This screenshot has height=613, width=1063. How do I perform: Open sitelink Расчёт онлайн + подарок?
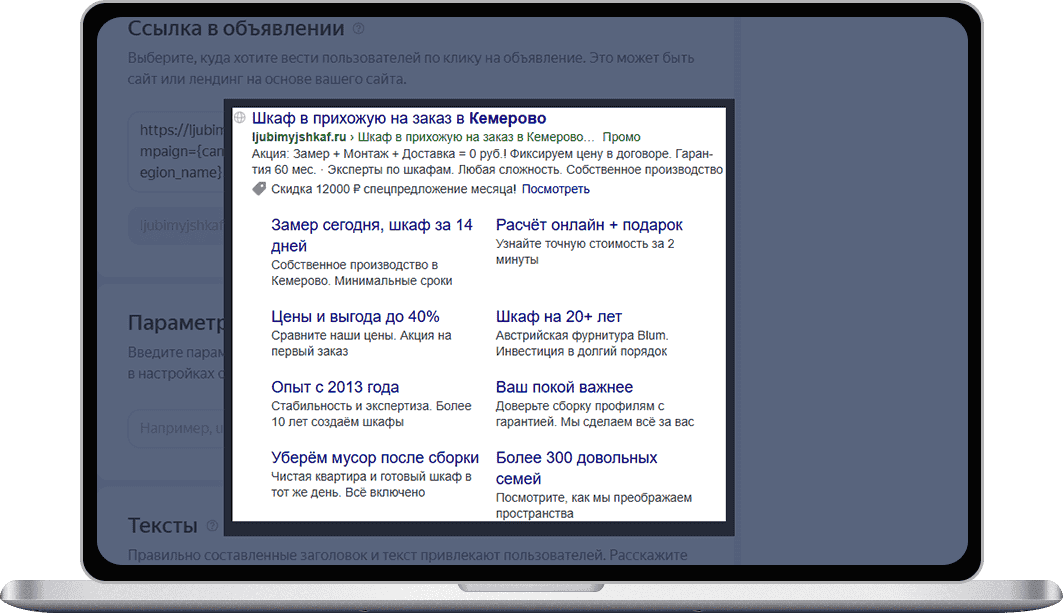point(589,225)
